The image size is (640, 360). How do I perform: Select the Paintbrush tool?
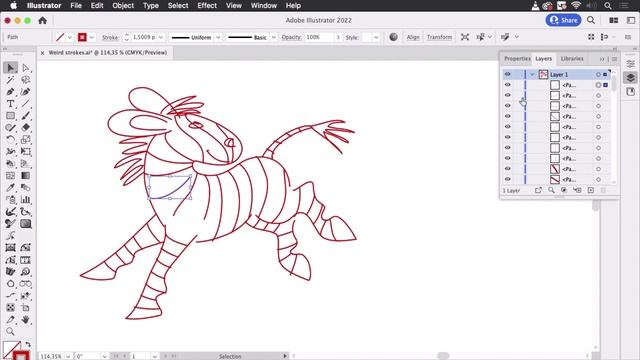click(x=26, y=116)
